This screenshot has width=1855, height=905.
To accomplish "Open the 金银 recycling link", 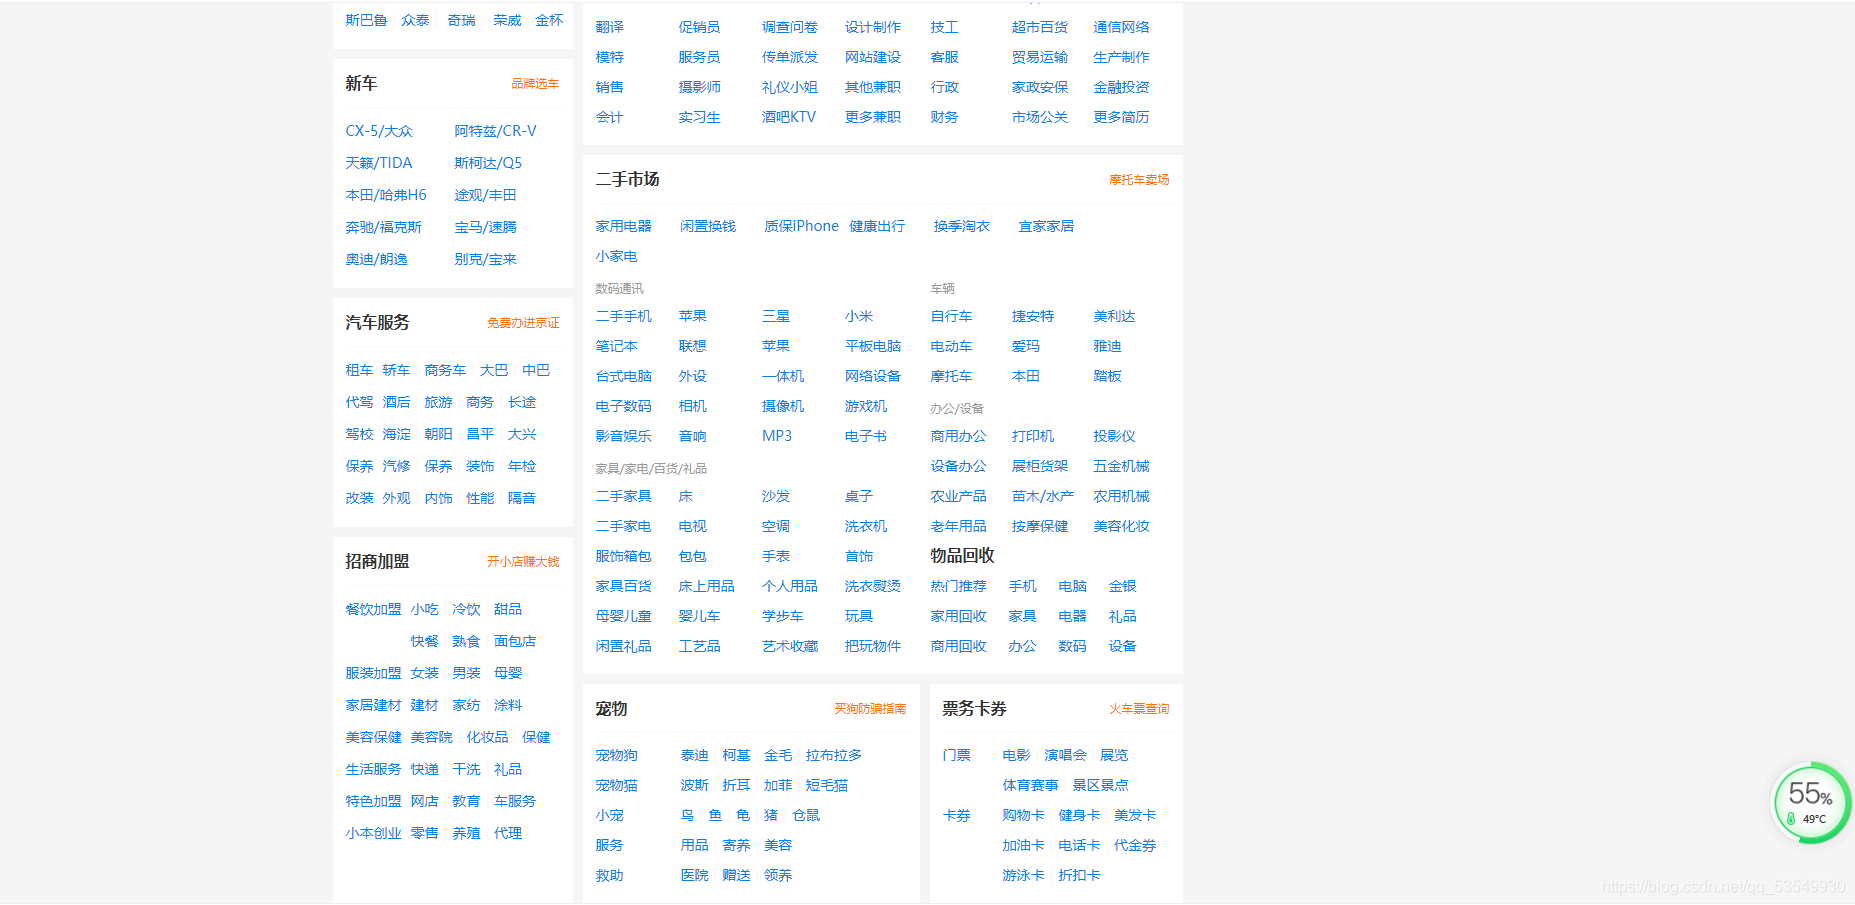I will click(x=1122, y=586).
